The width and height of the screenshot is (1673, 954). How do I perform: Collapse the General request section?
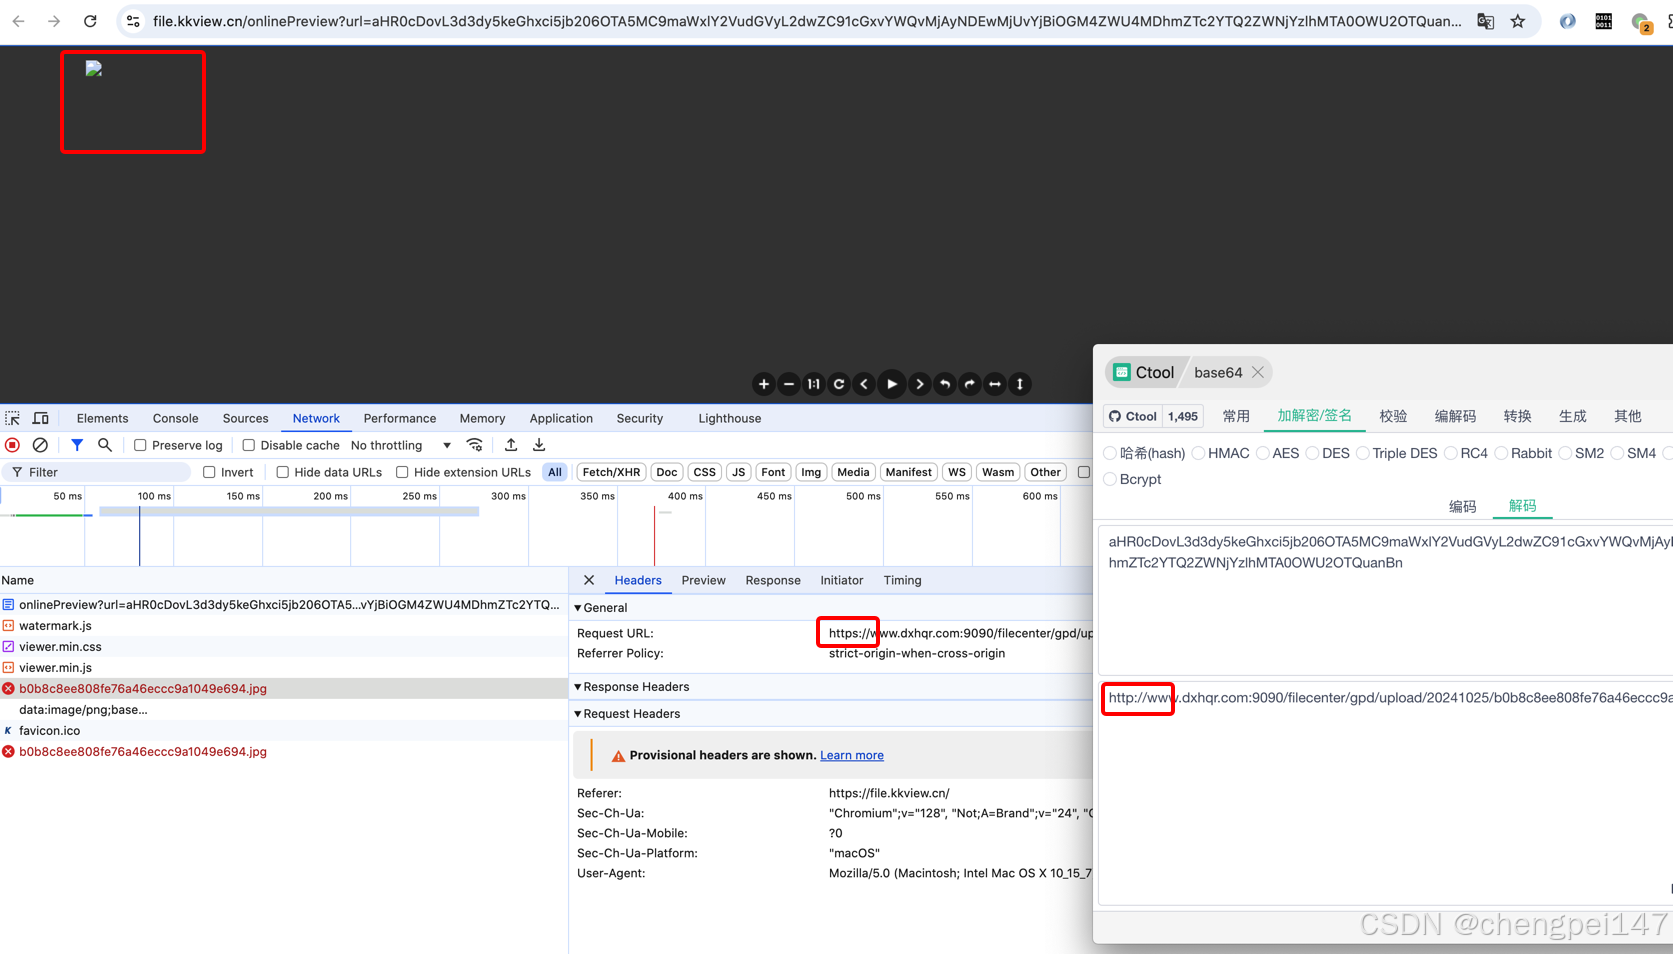[578, 607]
